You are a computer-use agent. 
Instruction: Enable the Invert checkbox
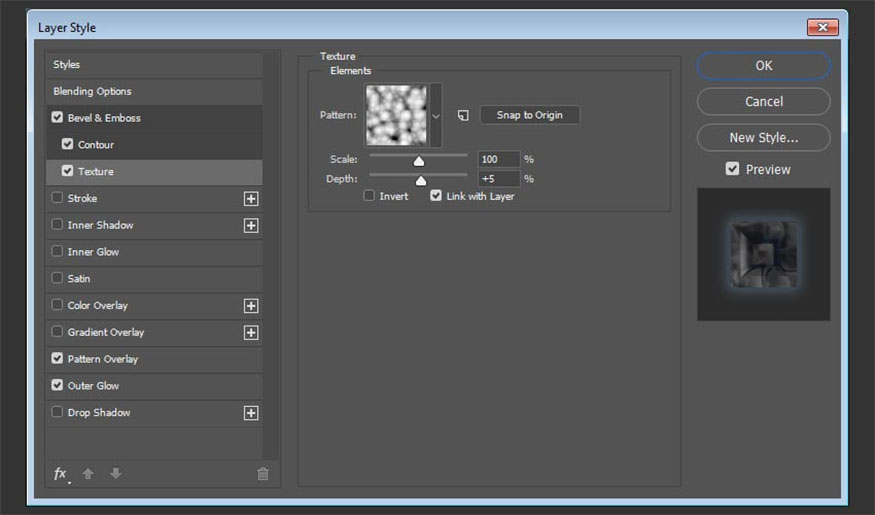coord(370,196)
